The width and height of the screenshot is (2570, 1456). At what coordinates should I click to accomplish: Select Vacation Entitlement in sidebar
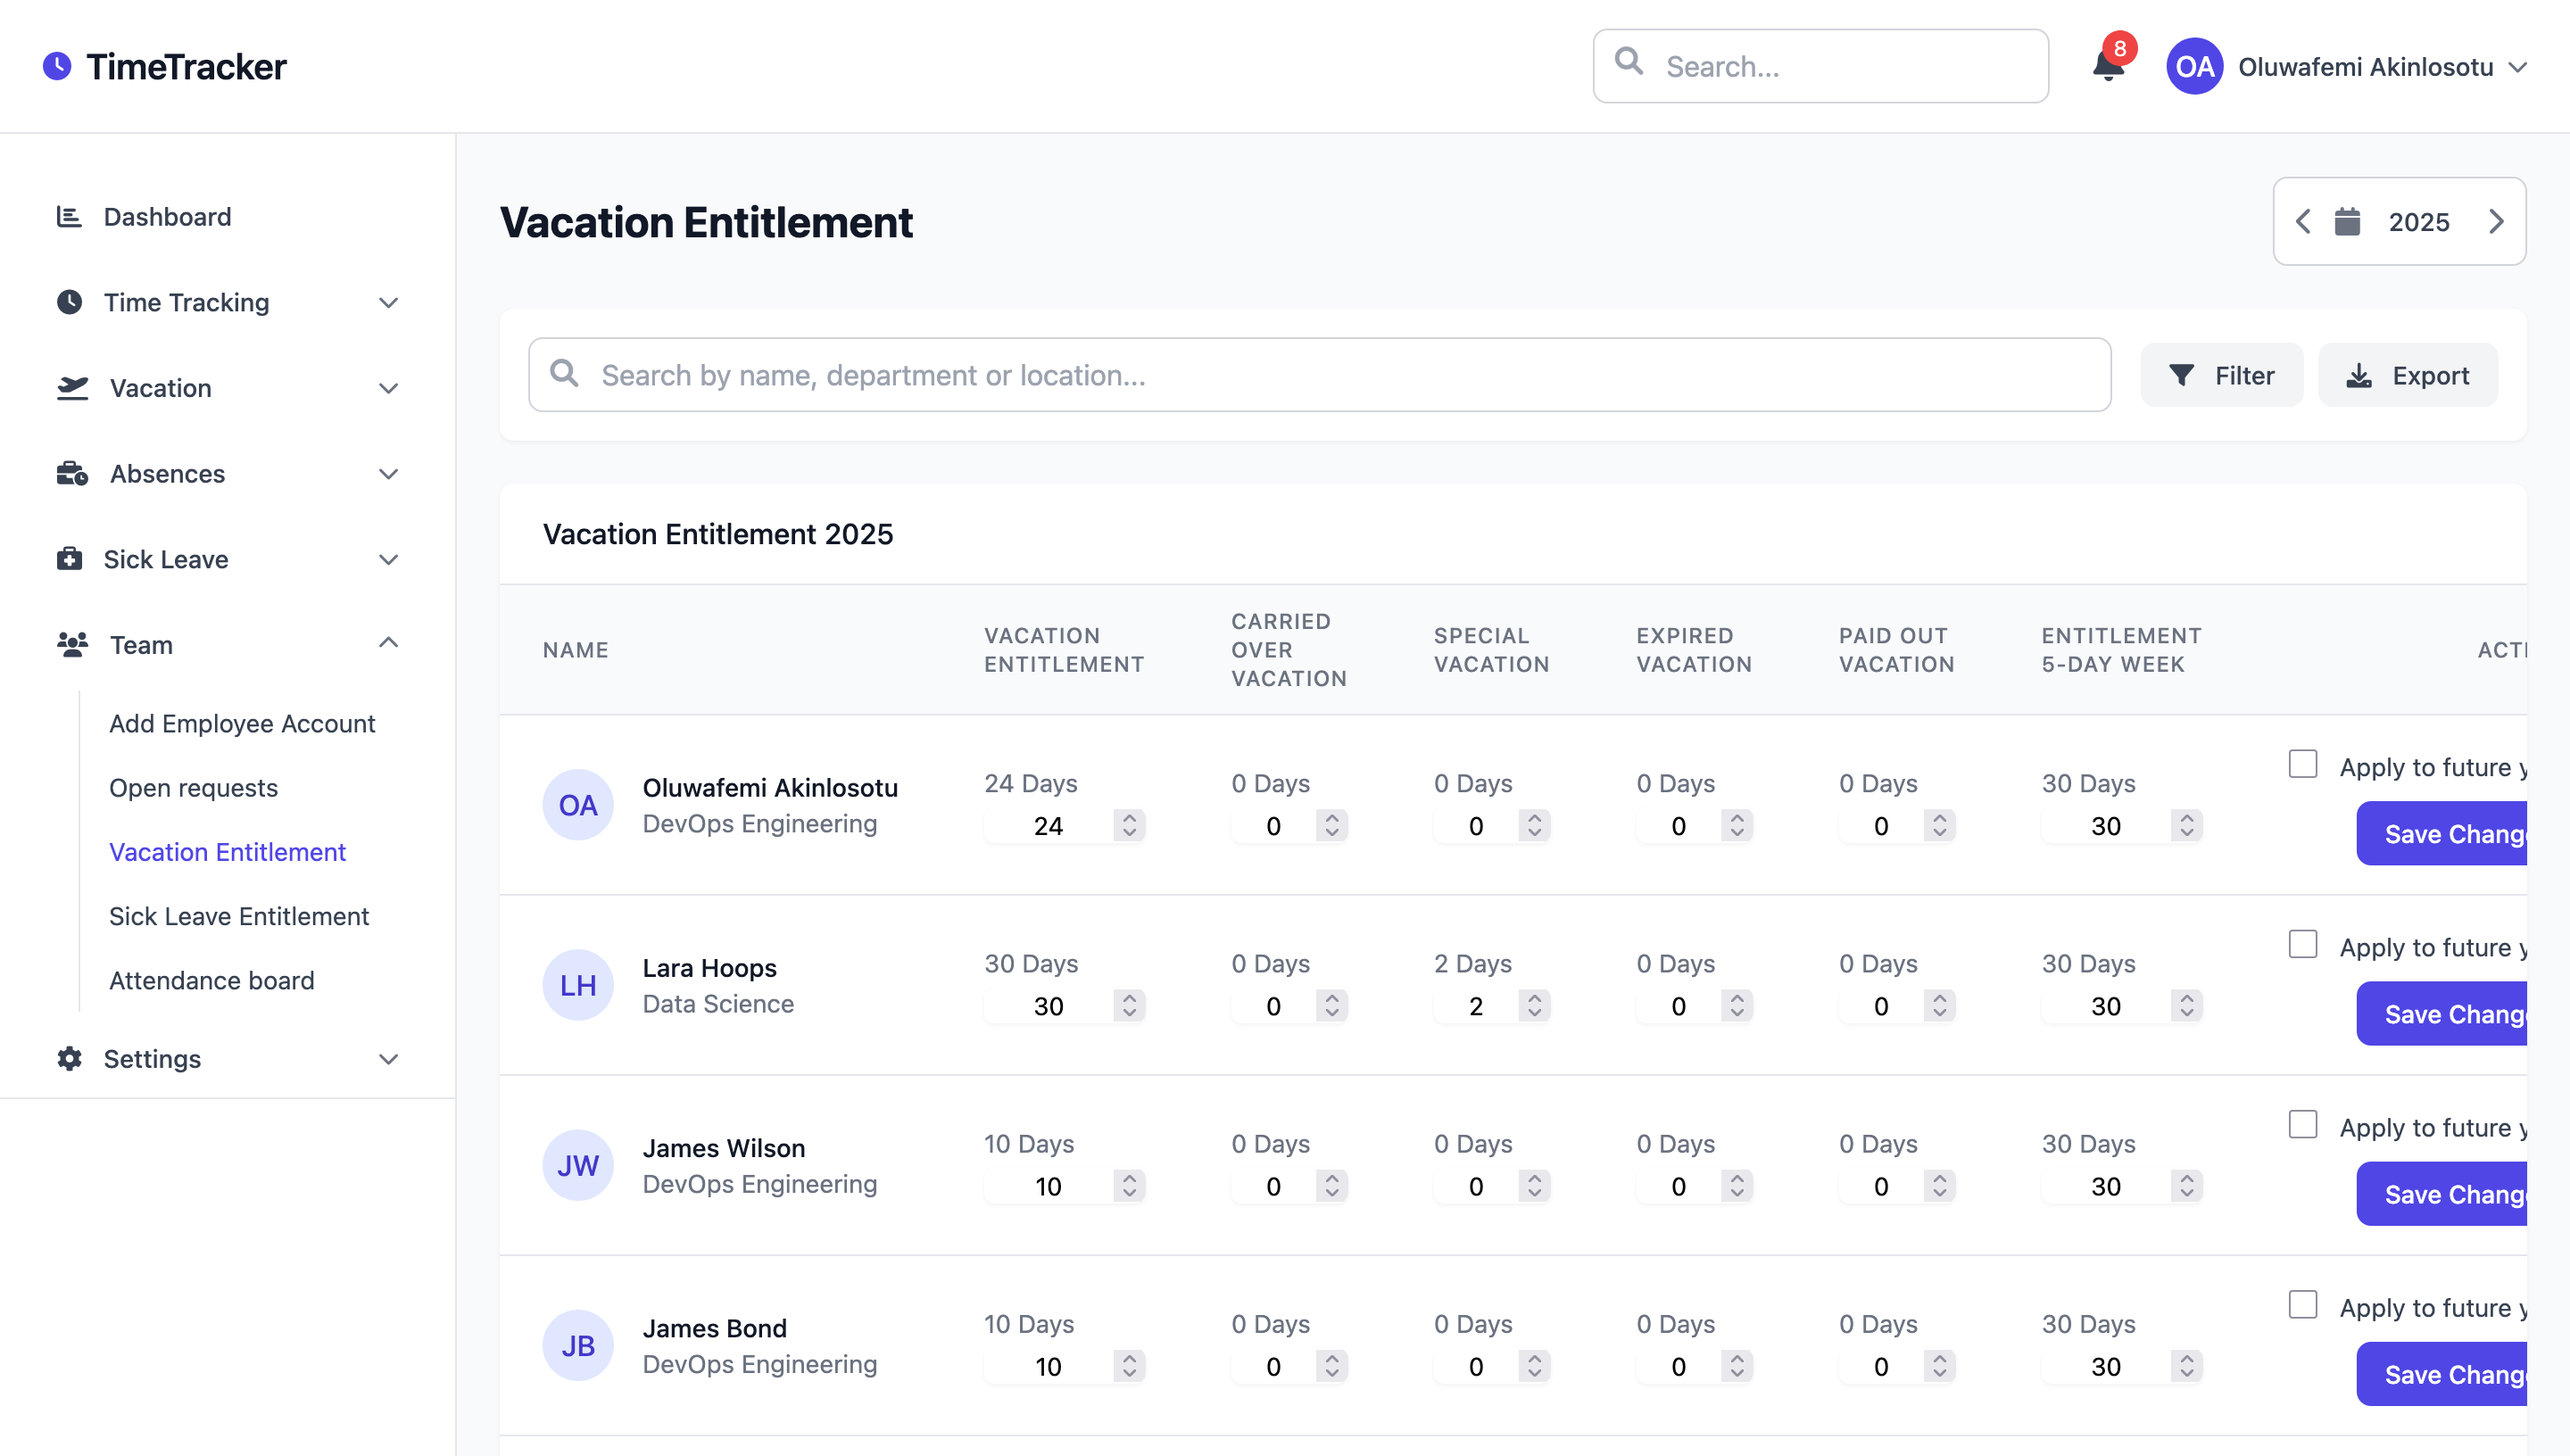(x=227, y=851)
